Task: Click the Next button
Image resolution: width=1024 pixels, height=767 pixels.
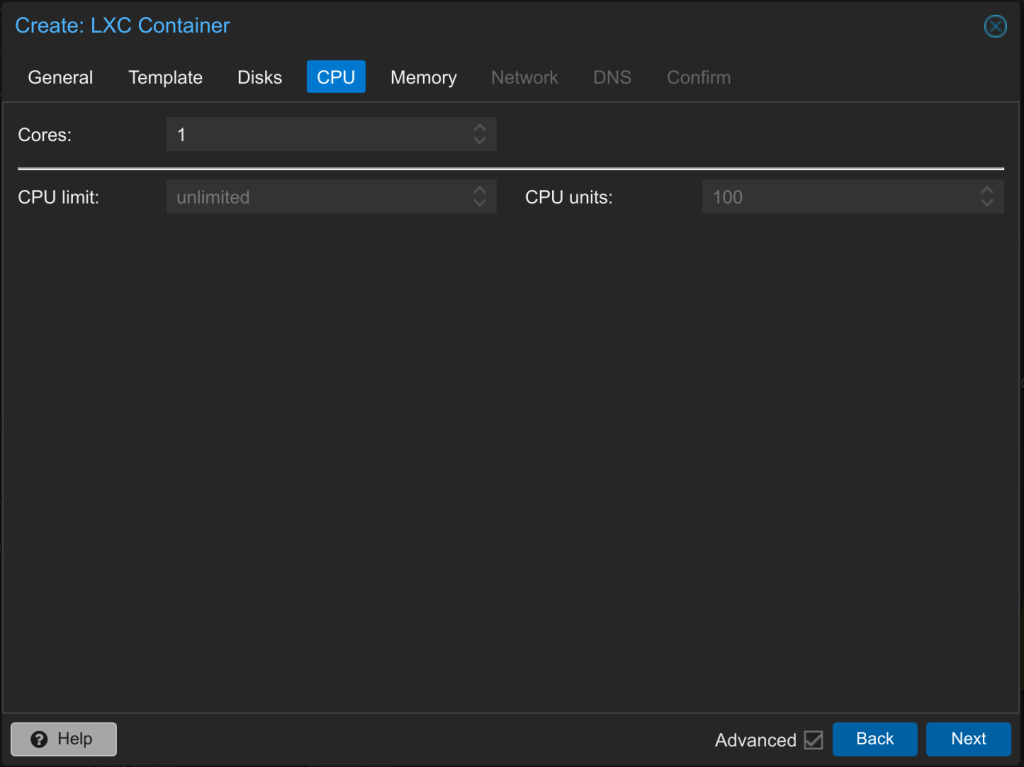Action: pos(968,739)
